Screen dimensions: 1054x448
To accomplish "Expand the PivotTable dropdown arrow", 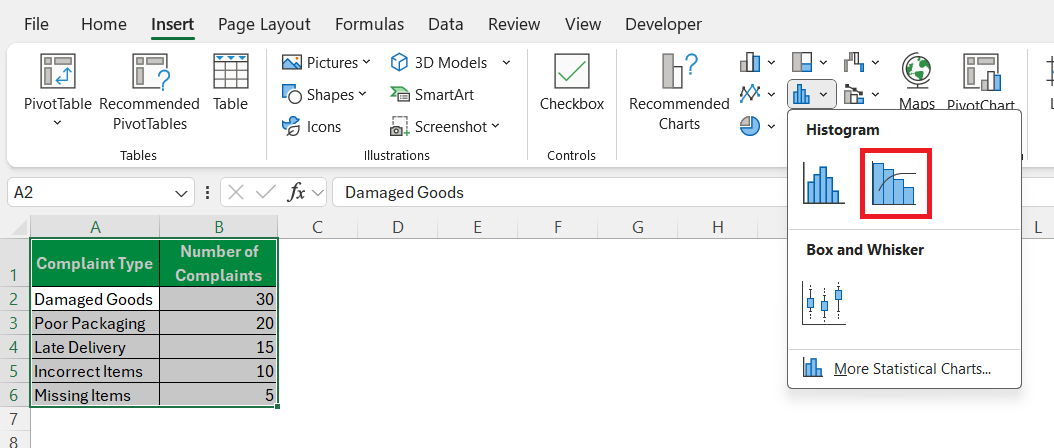I will pos(57,123).
